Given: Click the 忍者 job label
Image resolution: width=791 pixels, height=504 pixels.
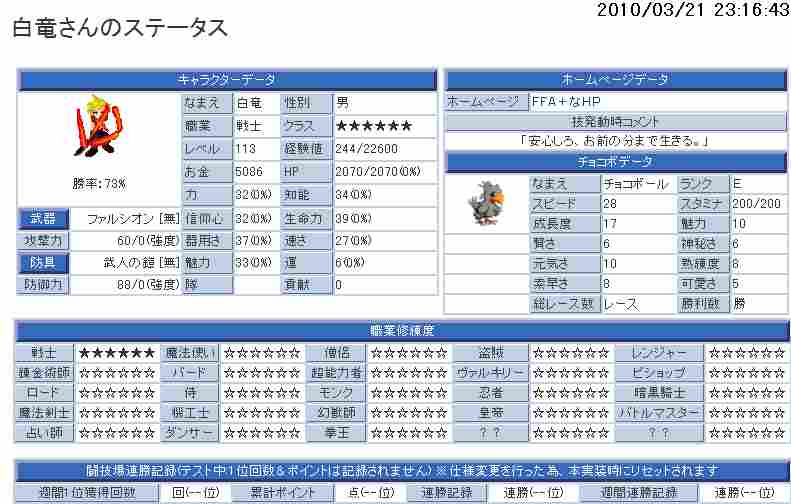Looking at the screenshot, I should pos(491,393).
